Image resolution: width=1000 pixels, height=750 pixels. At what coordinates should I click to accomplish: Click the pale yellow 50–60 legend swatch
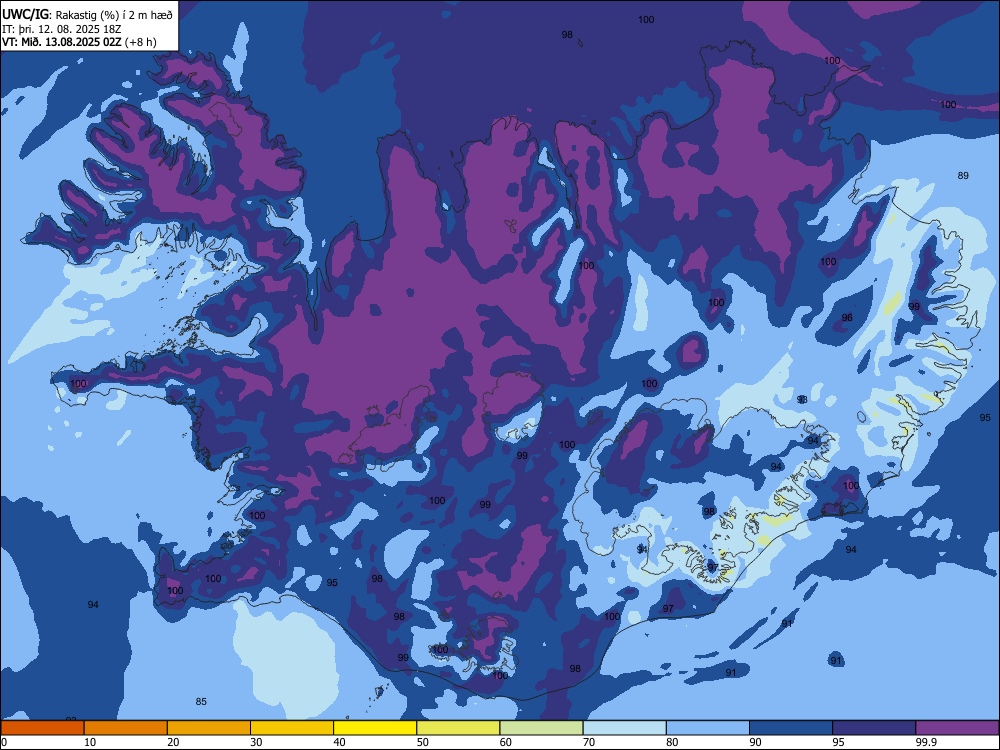tap(458, 728)
